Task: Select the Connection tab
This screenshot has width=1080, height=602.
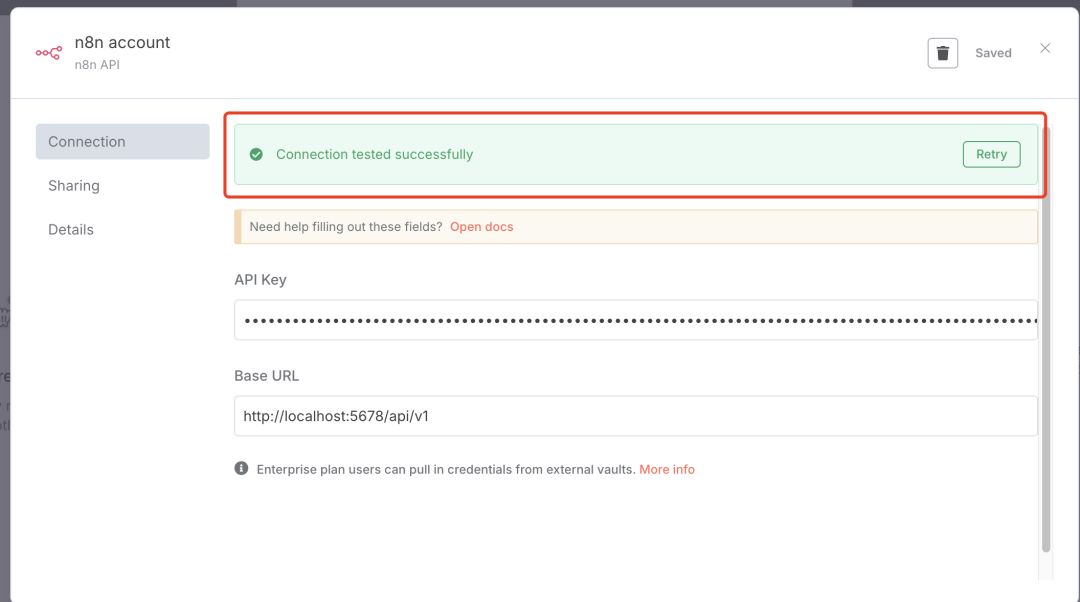Action: (122, 142)
